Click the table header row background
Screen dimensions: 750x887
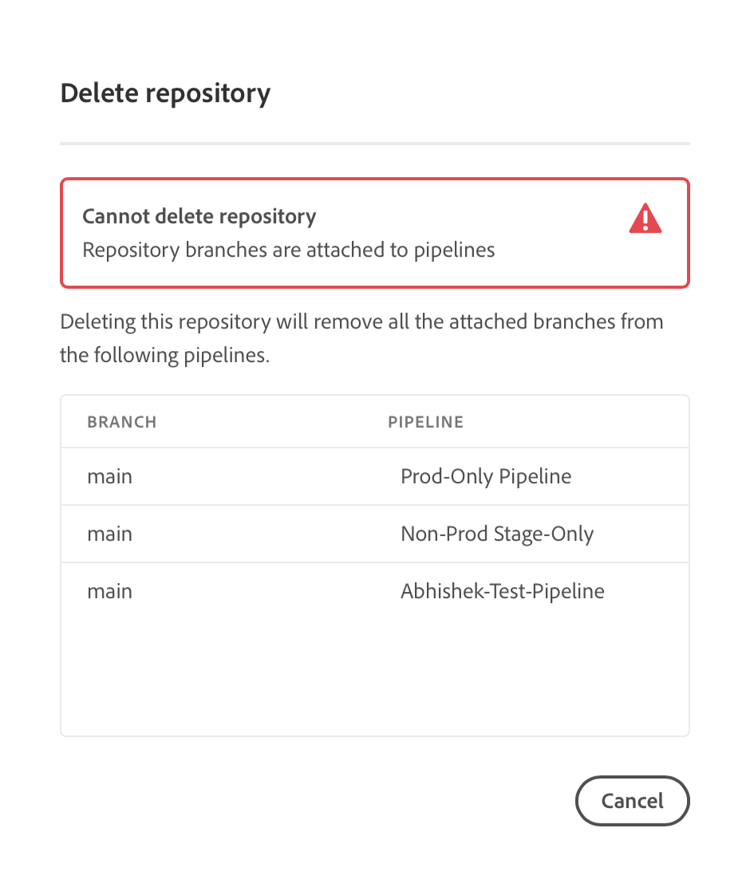(374, 422)
